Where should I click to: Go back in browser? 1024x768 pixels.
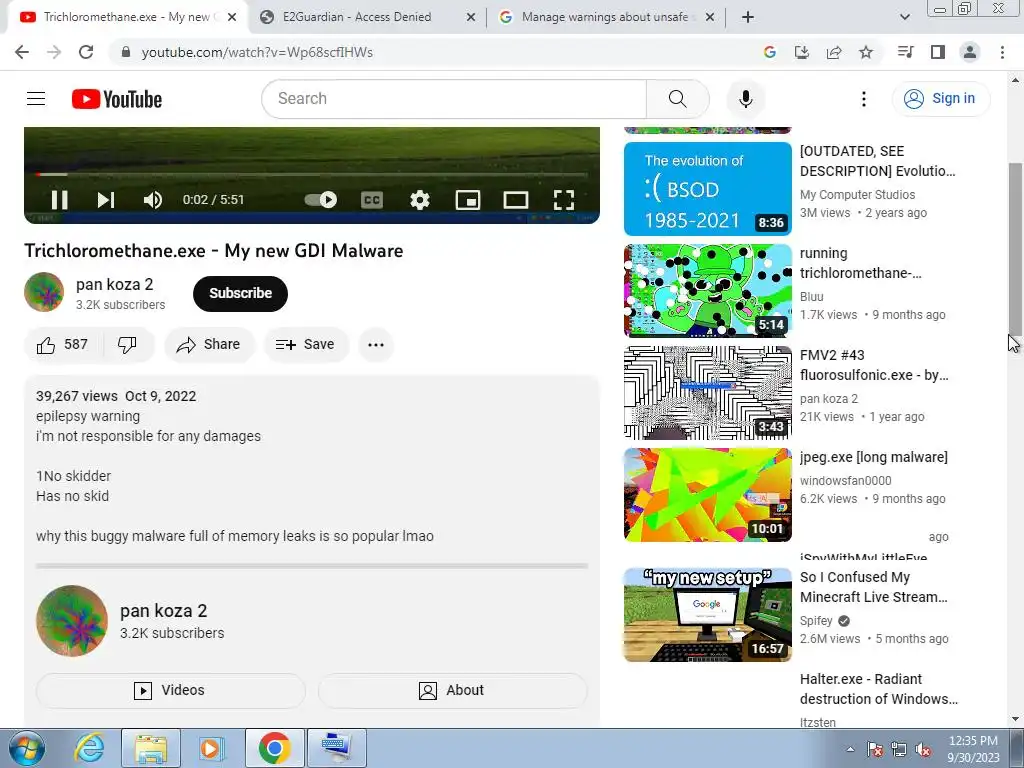[x=22, y=52]
